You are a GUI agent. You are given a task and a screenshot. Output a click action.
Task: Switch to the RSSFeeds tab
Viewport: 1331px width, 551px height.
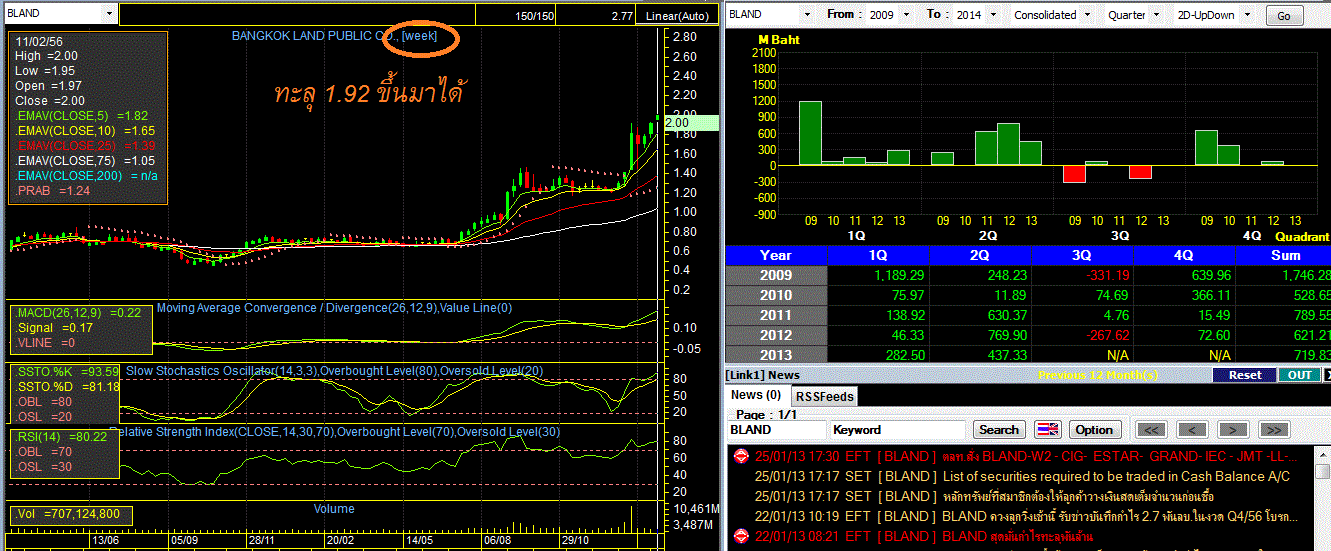click(x=825, y=396)
